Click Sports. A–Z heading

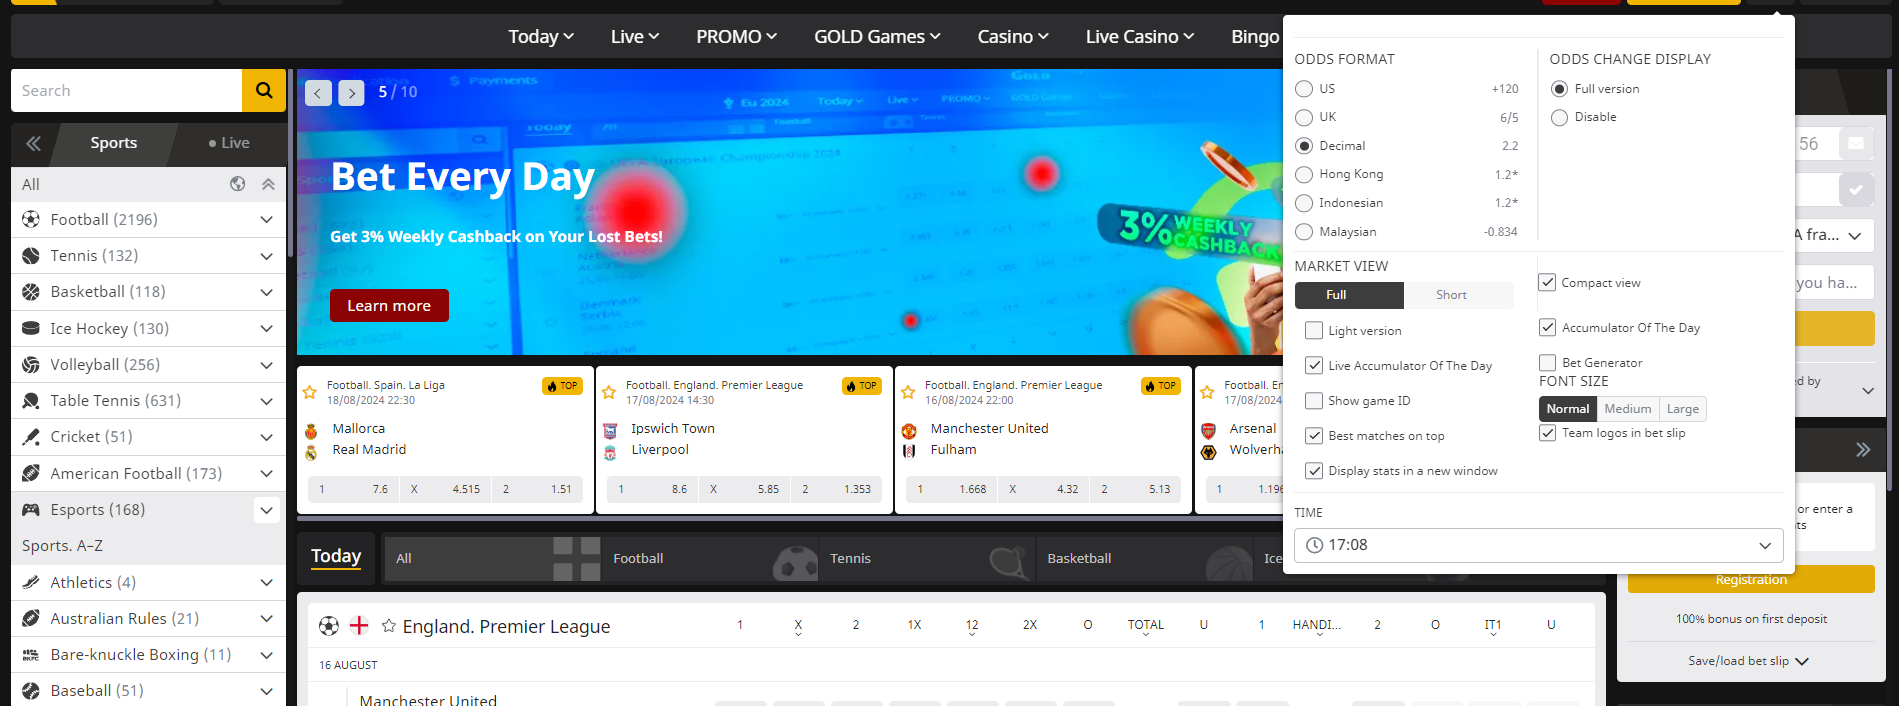(x=62, y=546)
